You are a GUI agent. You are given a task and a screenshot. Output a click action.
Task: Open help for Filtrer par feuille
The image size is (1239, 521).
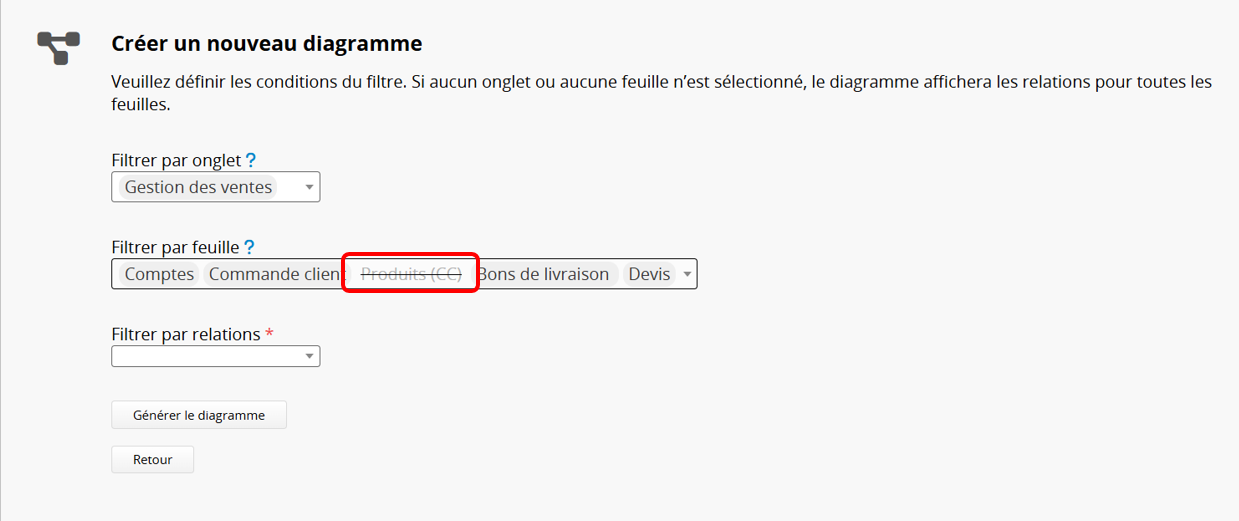[x=249, y=247]
